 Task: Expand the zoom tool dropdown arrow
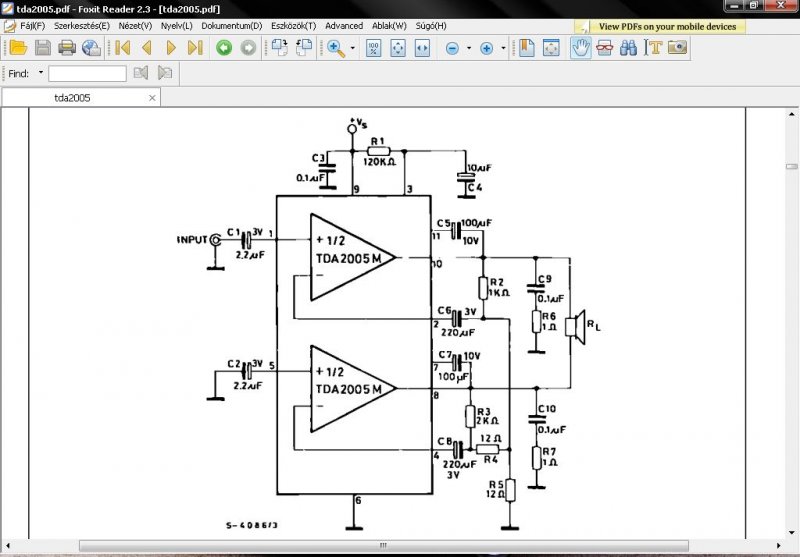[x=353, y=48]
